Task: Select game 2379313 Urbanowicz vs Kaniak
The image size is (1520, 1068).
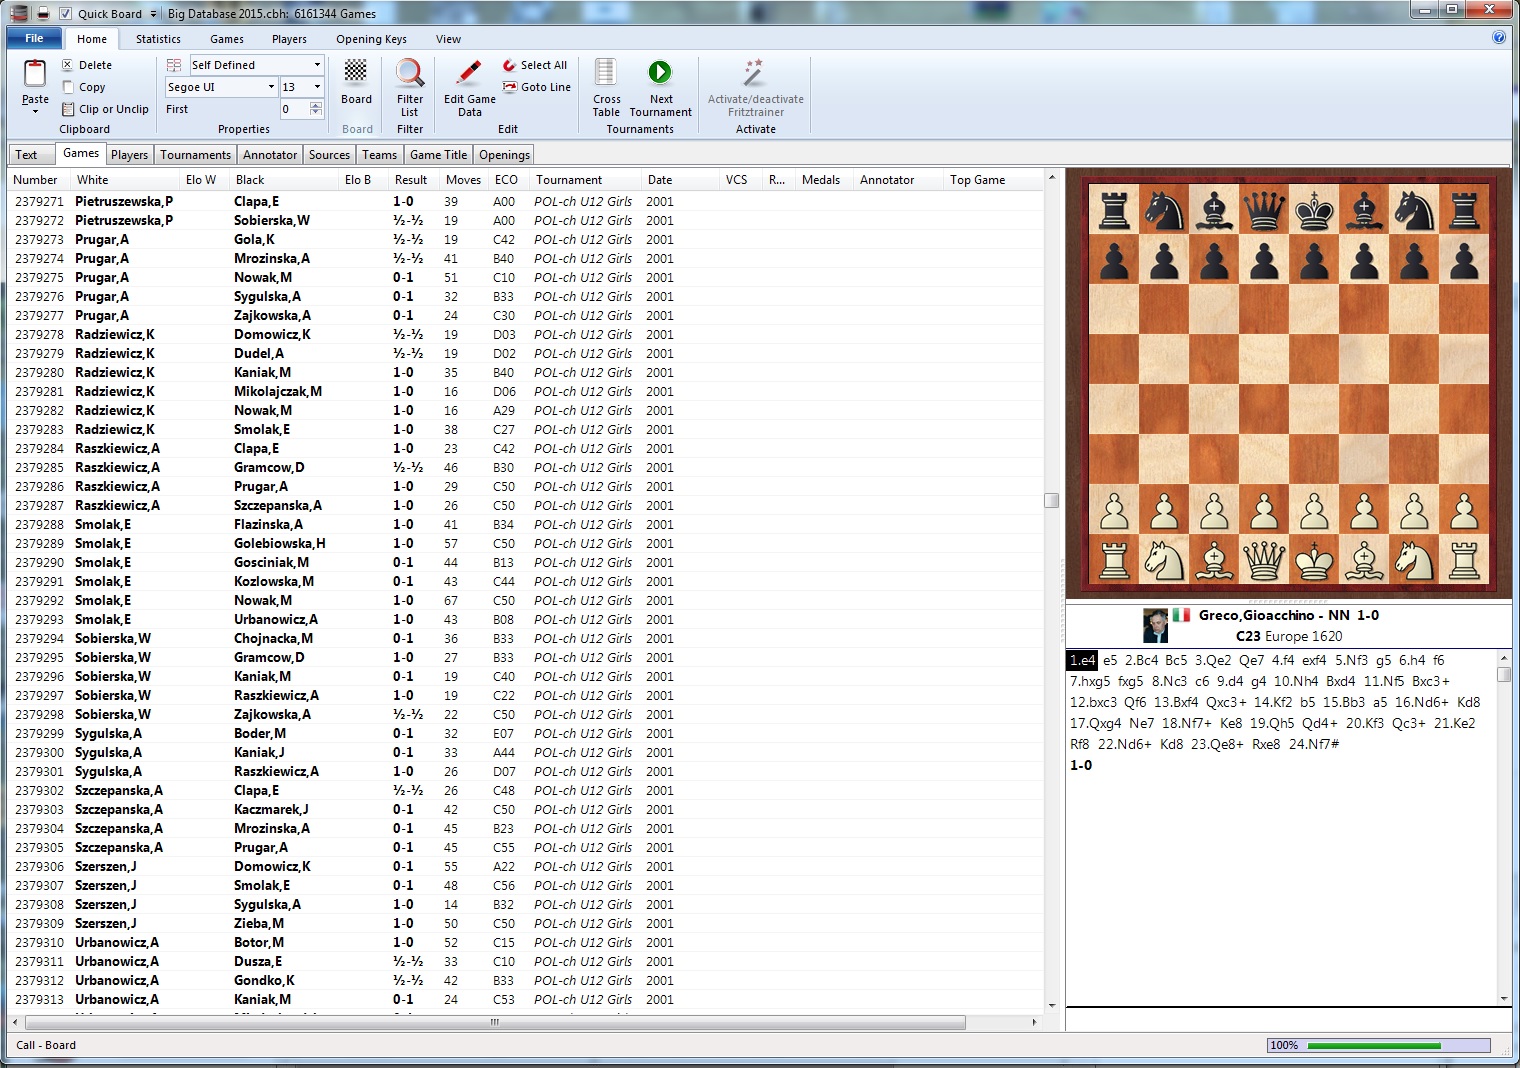Action: [x=526, y=999]
